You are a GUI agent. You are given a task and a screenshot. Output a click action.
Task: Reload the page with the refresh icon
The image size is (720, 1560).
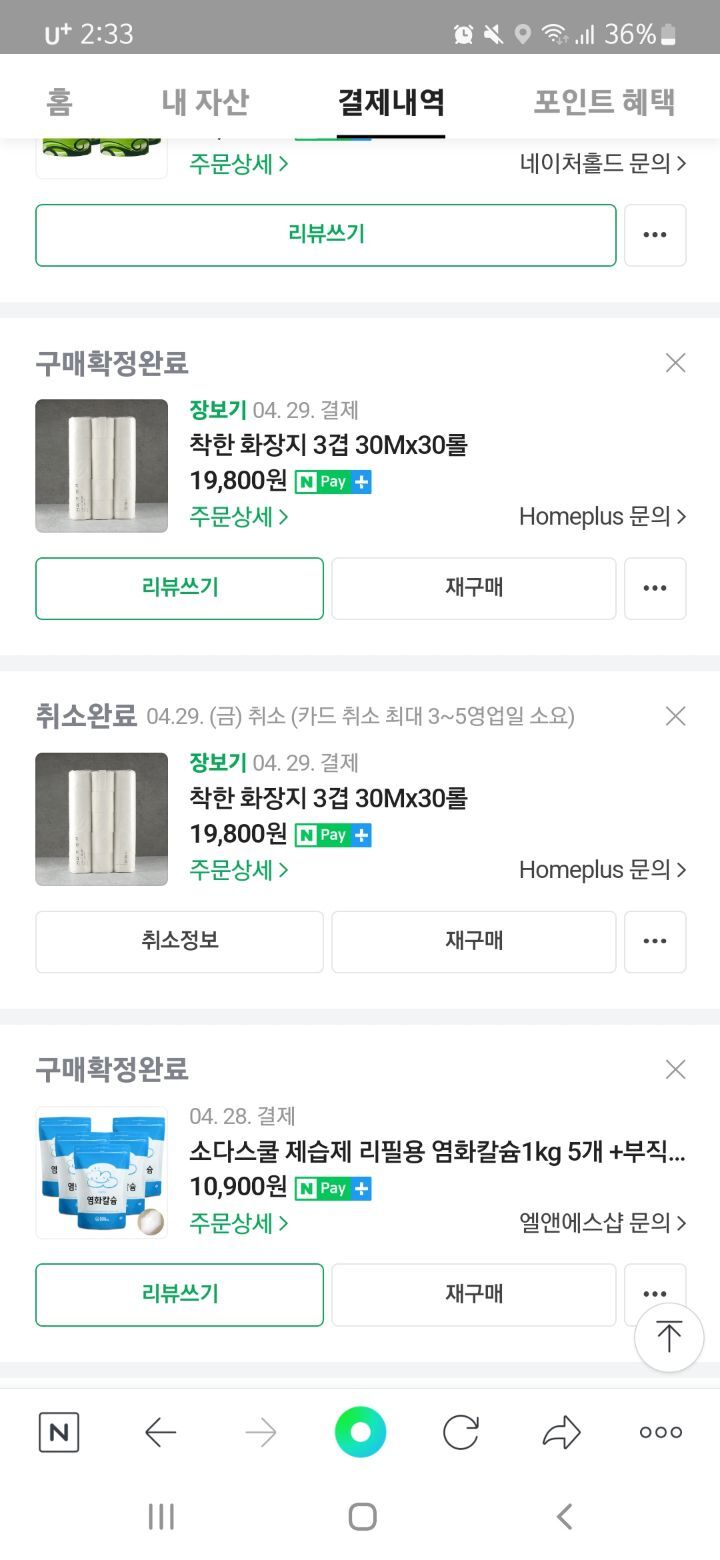(x=461, y=1433)
